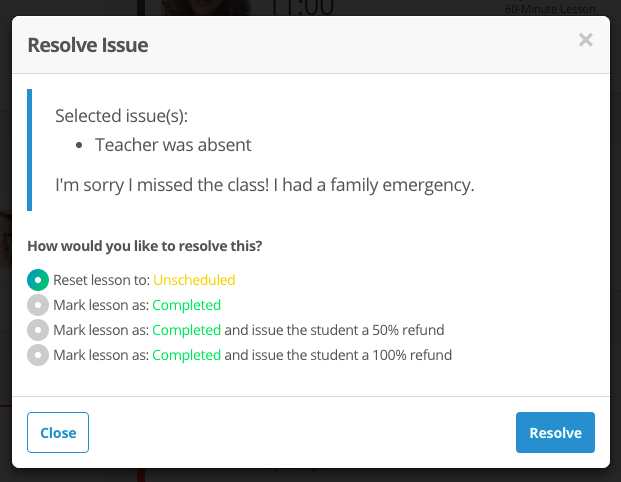Select the Completed with 100% refund radio button
The image size is (621, 482).
tap(38, 355)
